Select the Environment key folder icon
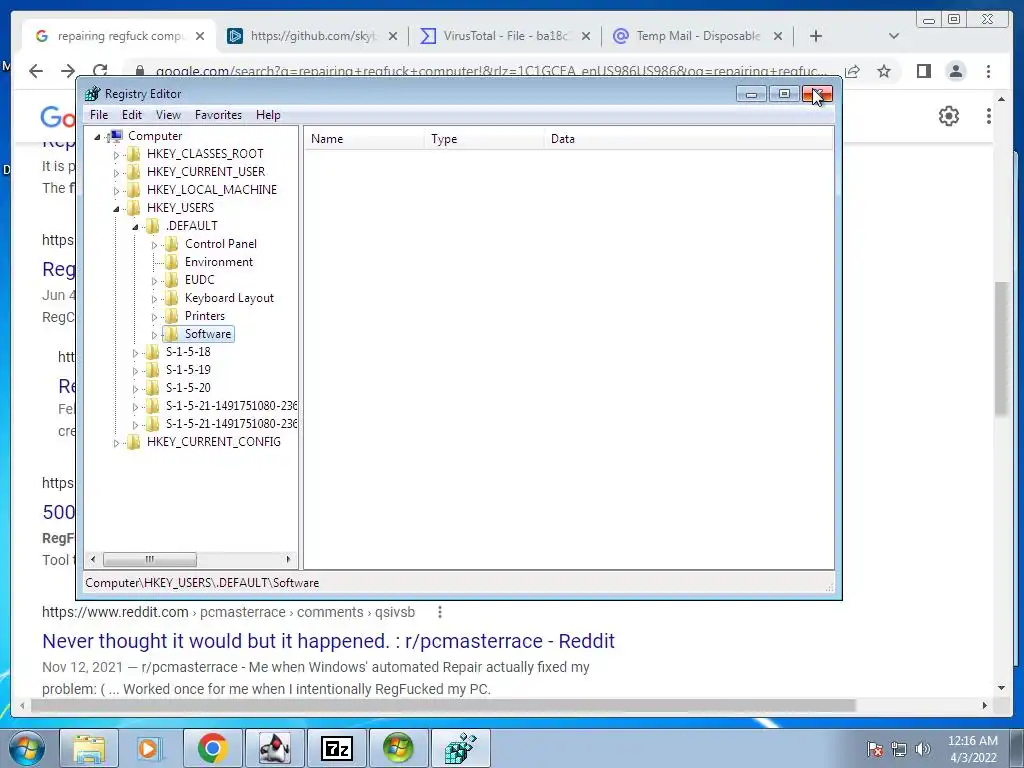Image resolution: width=1024 pixels, height=768 pixels. point(171,262)
